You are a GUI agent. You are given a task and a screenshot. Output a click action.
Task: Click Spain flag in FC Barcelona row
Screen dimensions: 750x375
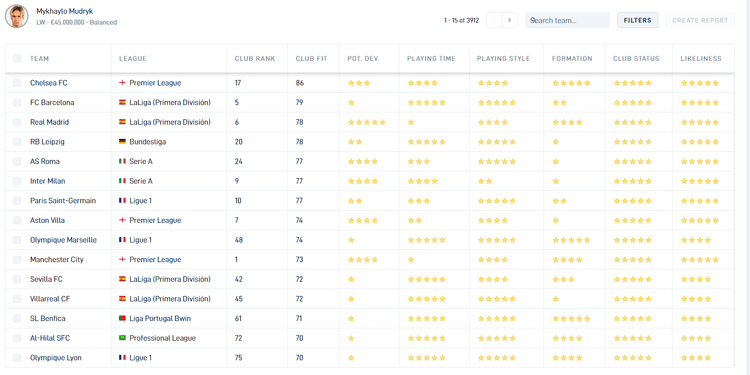[x=122, y=102]
